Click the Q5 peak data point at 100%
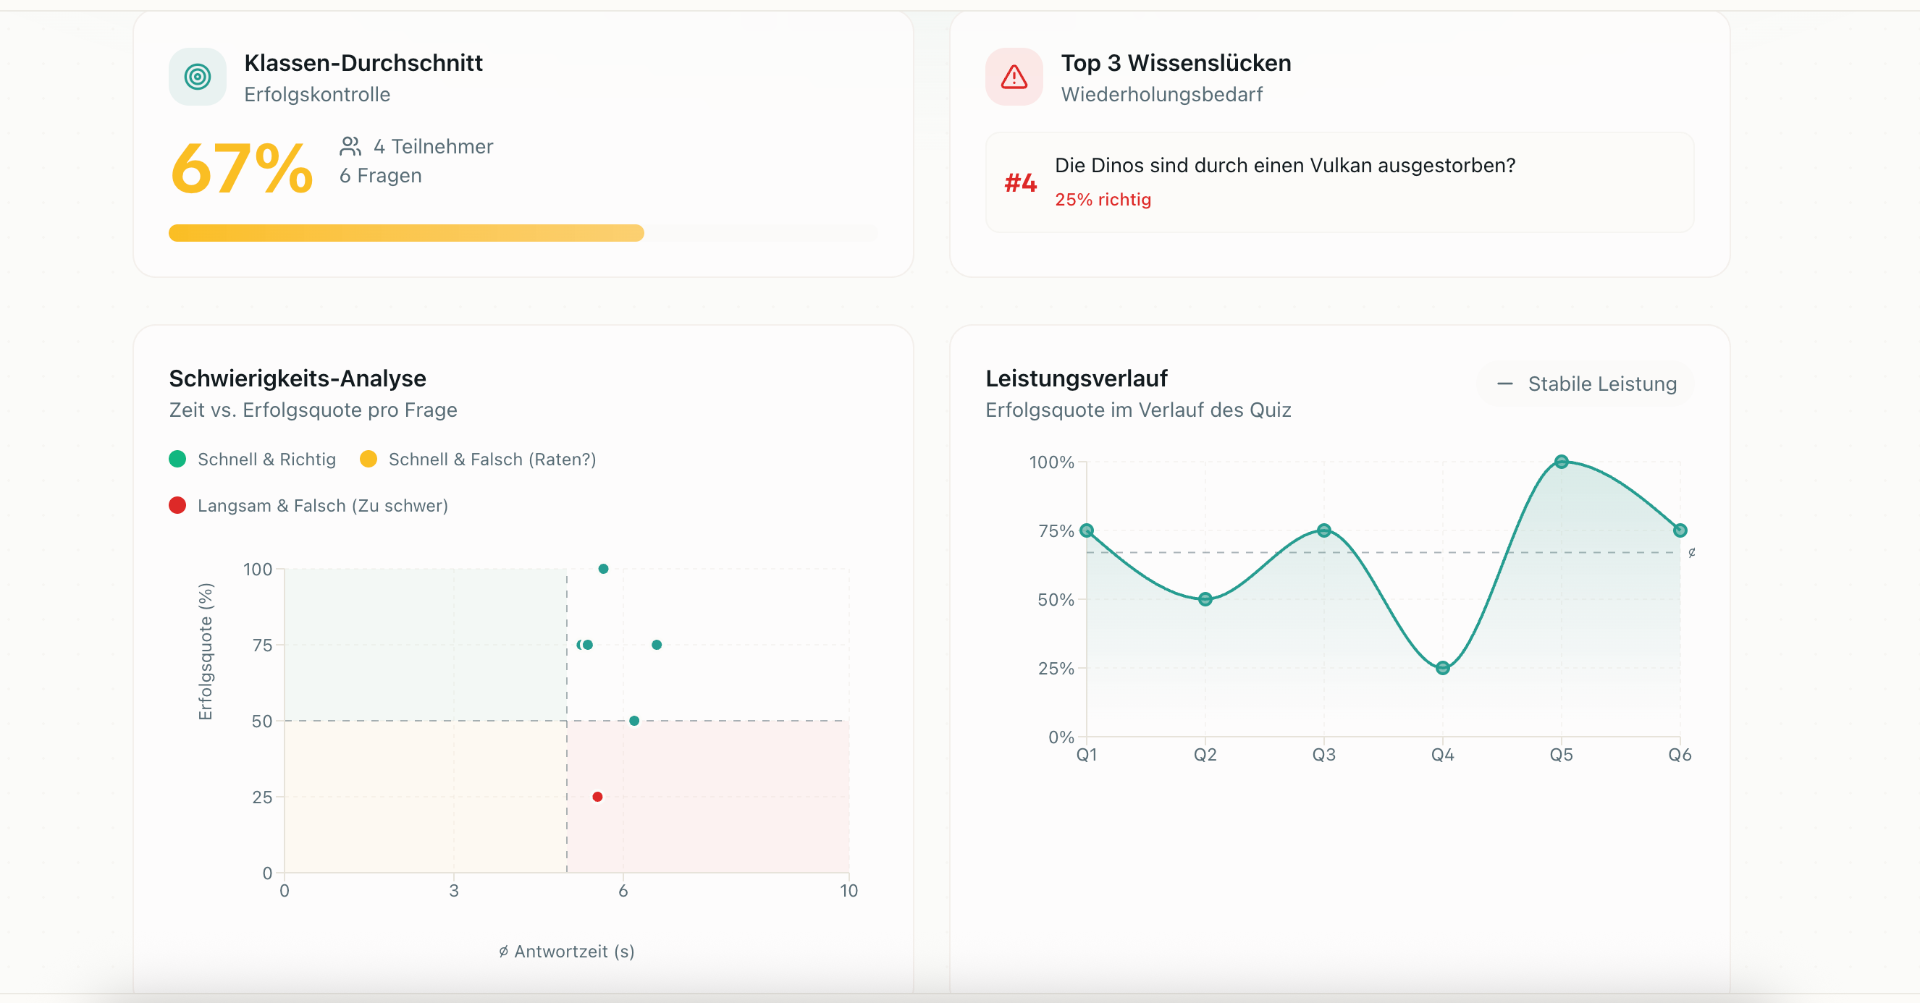 (x=1562, y=462)
